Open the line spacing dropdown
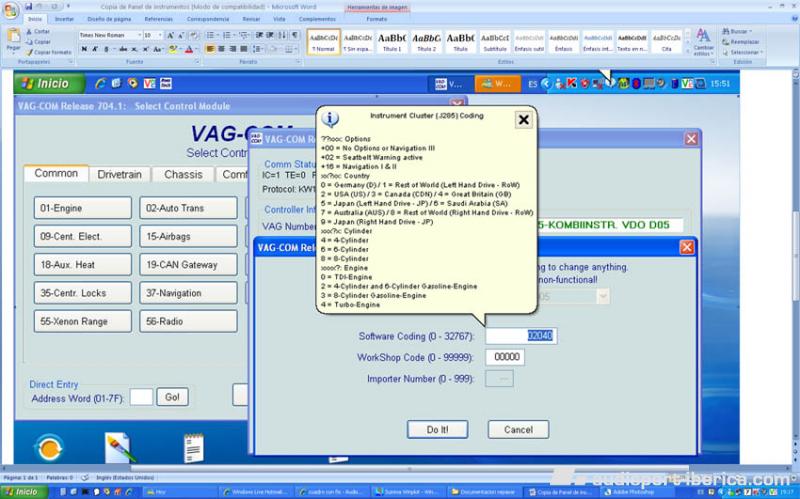The image size is (800, 499). (259, 49)
